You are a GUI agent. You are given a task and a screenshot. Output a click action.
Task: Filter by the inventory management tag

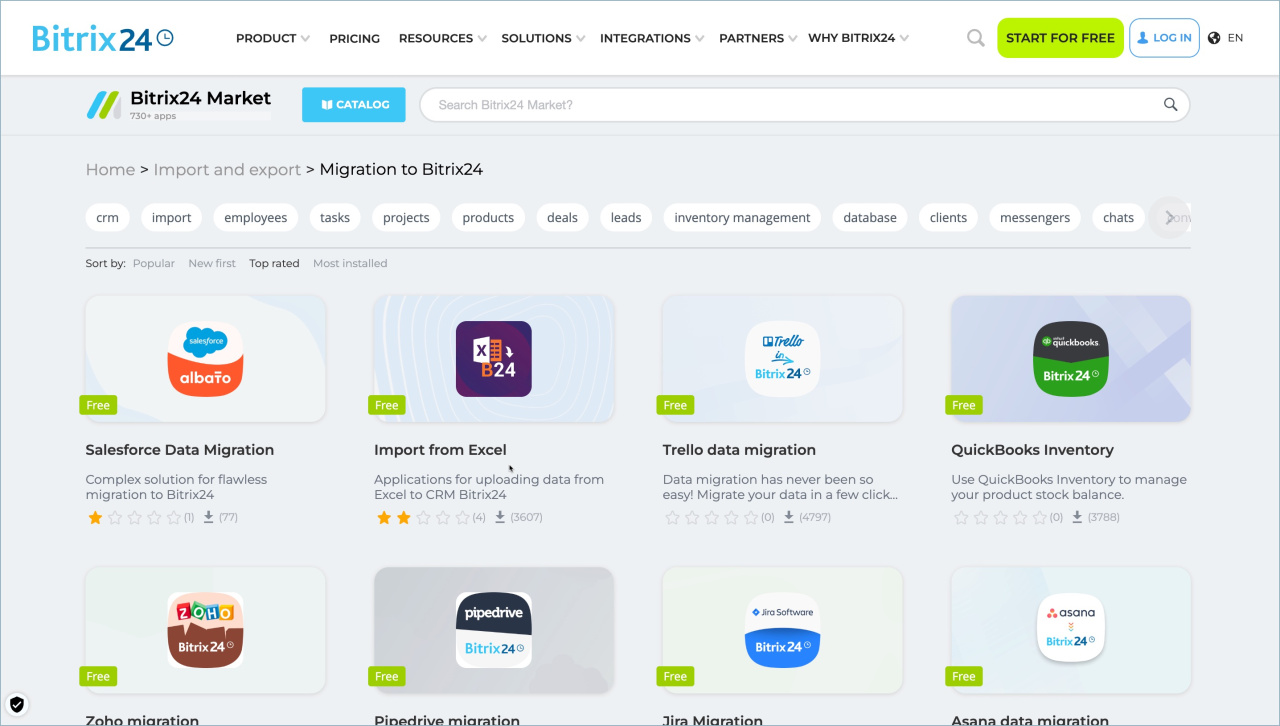click(x=742, y=218)
